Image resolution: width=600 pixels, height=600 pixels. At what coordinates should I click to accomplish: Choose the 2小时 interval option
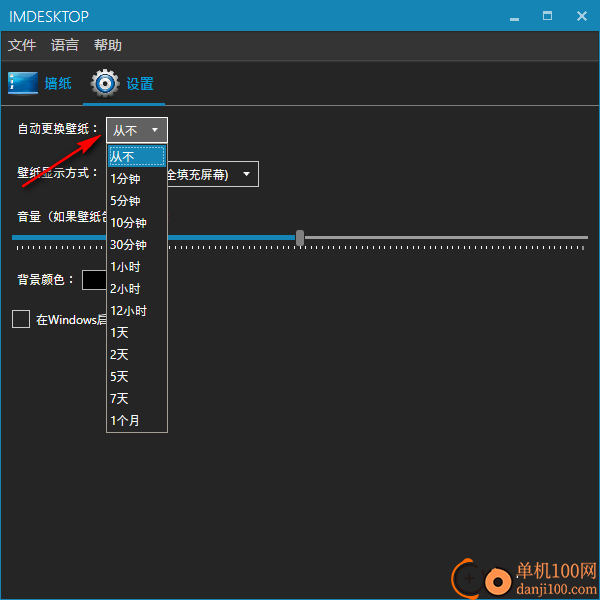pyautogui.click(x=137, y=289)
